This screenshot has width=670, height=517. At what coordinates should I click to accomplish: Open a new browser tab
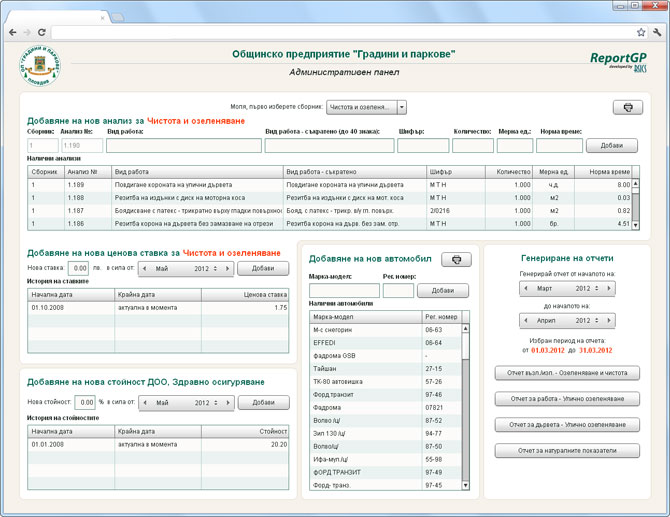coord(118,18)
